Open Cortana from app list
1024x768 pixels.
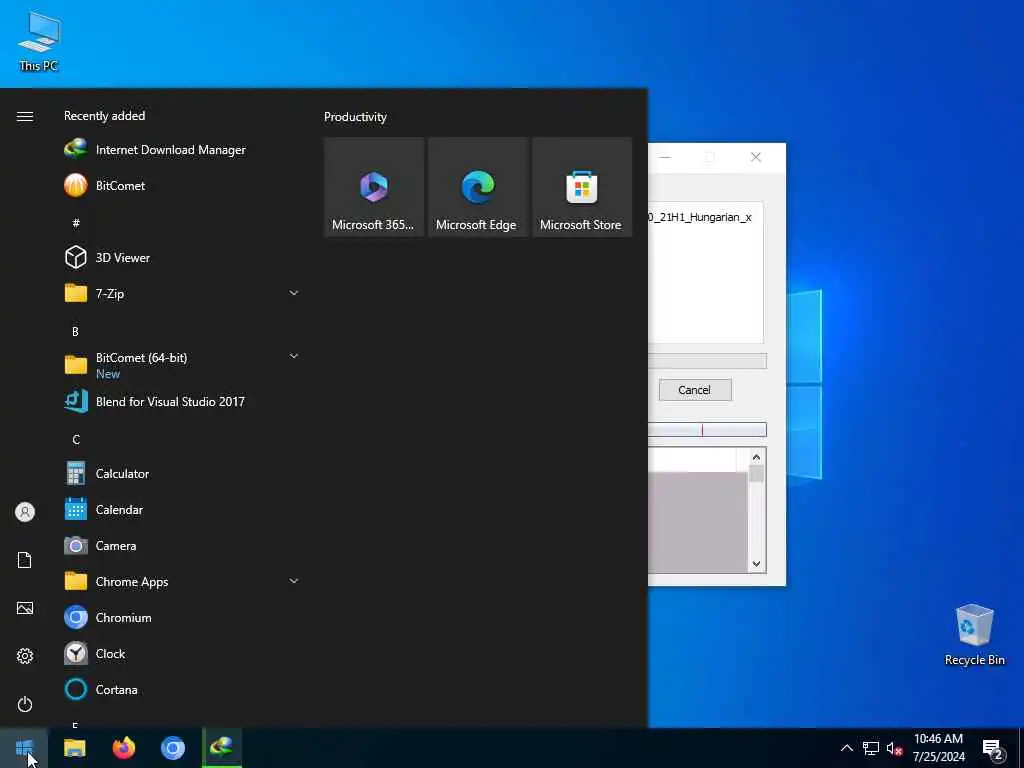pos(182,689)
